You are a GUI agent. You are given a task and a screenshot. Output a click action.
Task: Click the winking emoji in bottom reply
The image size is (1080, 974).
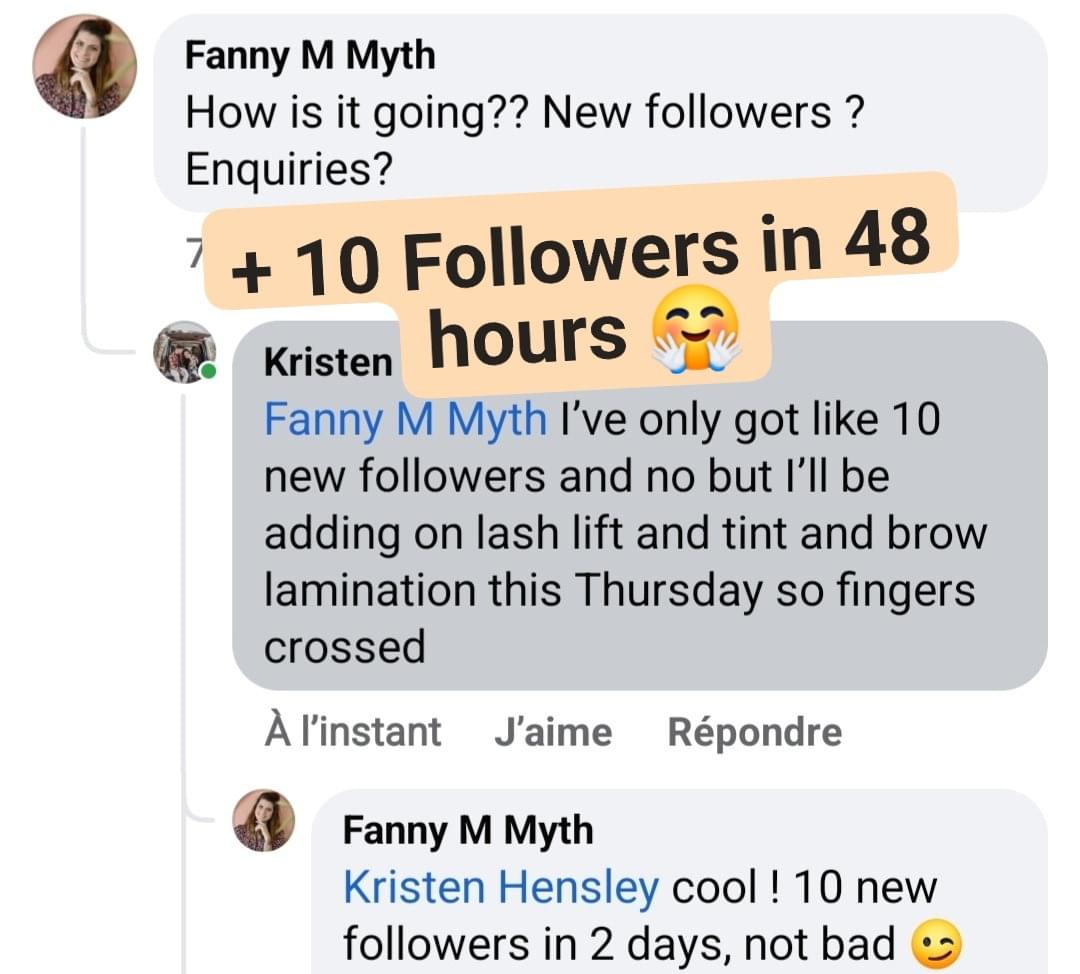pos(936,943)
